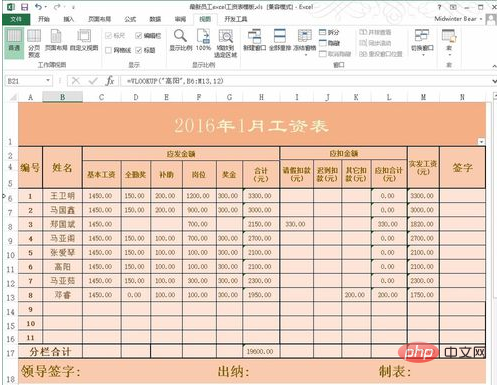The image size is (497, 385).
Task: Select column B header
Action: pyautogui.click(x=62, y=97)
